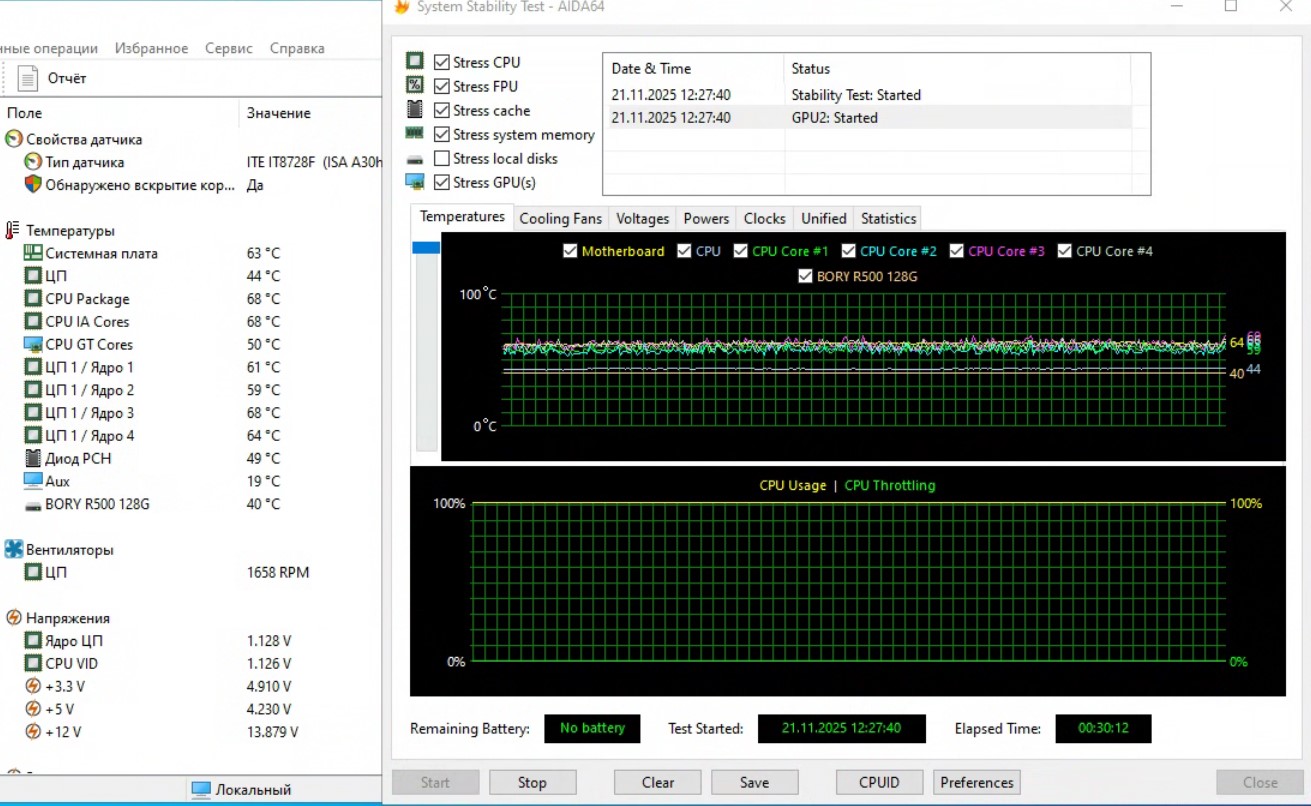
Task: Select the Fans (Вентиляторы) blue fan icon
Action: [x=14, y=549]
